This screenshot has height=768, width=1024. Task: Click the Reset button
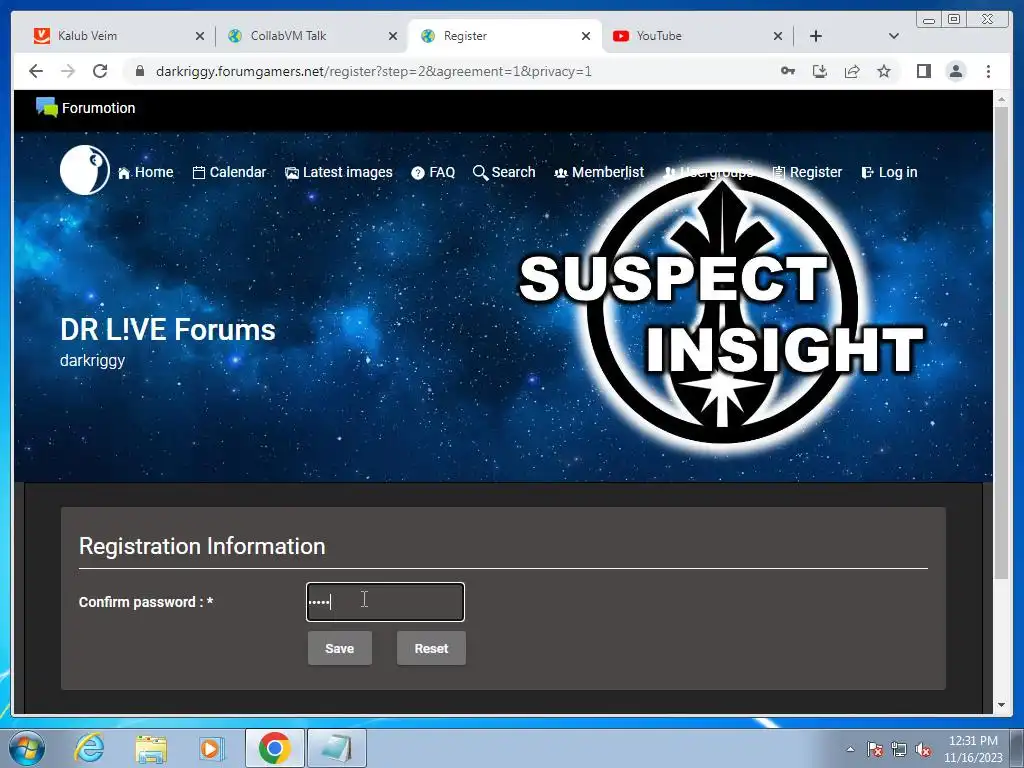[x=431, y=648]
